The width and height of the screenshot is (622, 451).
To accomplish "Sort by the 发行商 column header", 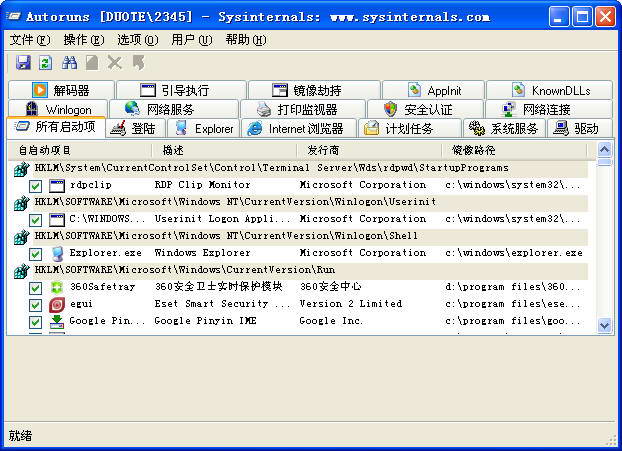I will 369,150.
